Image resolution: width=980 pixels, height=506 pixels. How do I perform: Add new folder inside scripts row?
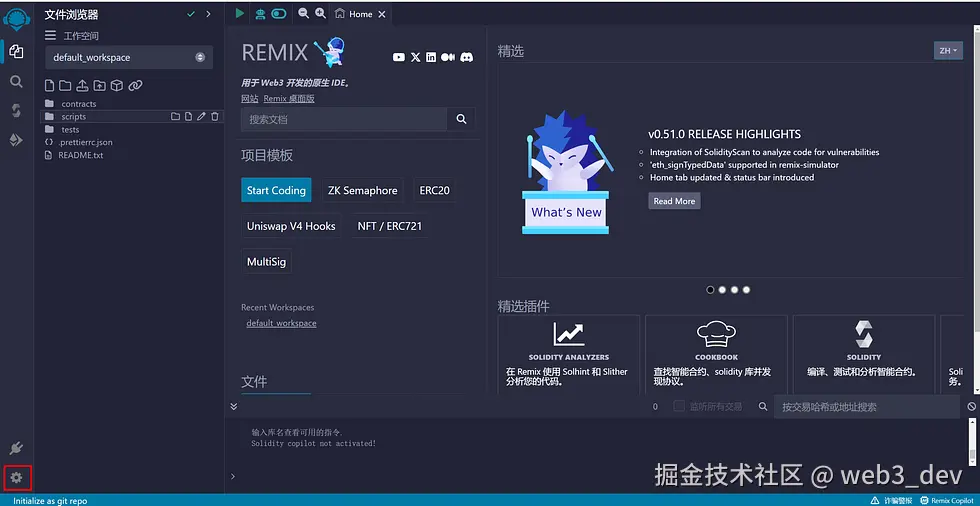[x=176, y=116]
